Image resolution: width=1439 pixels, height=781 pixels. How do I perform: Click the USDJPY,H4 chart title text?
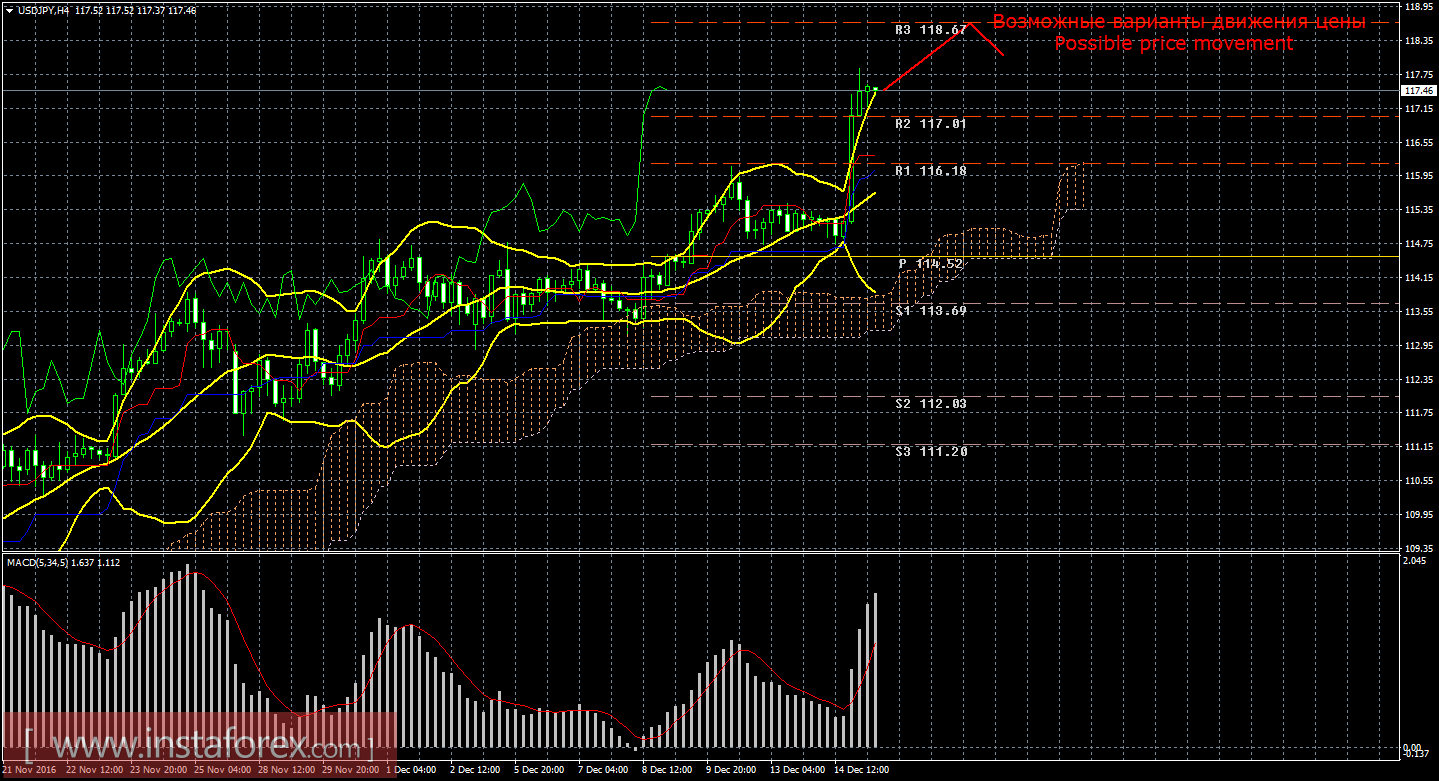[x=43, y=9]
